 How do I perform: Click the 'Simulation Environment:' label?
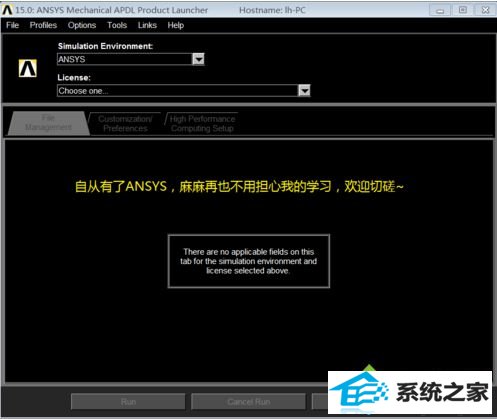(105, 46)
